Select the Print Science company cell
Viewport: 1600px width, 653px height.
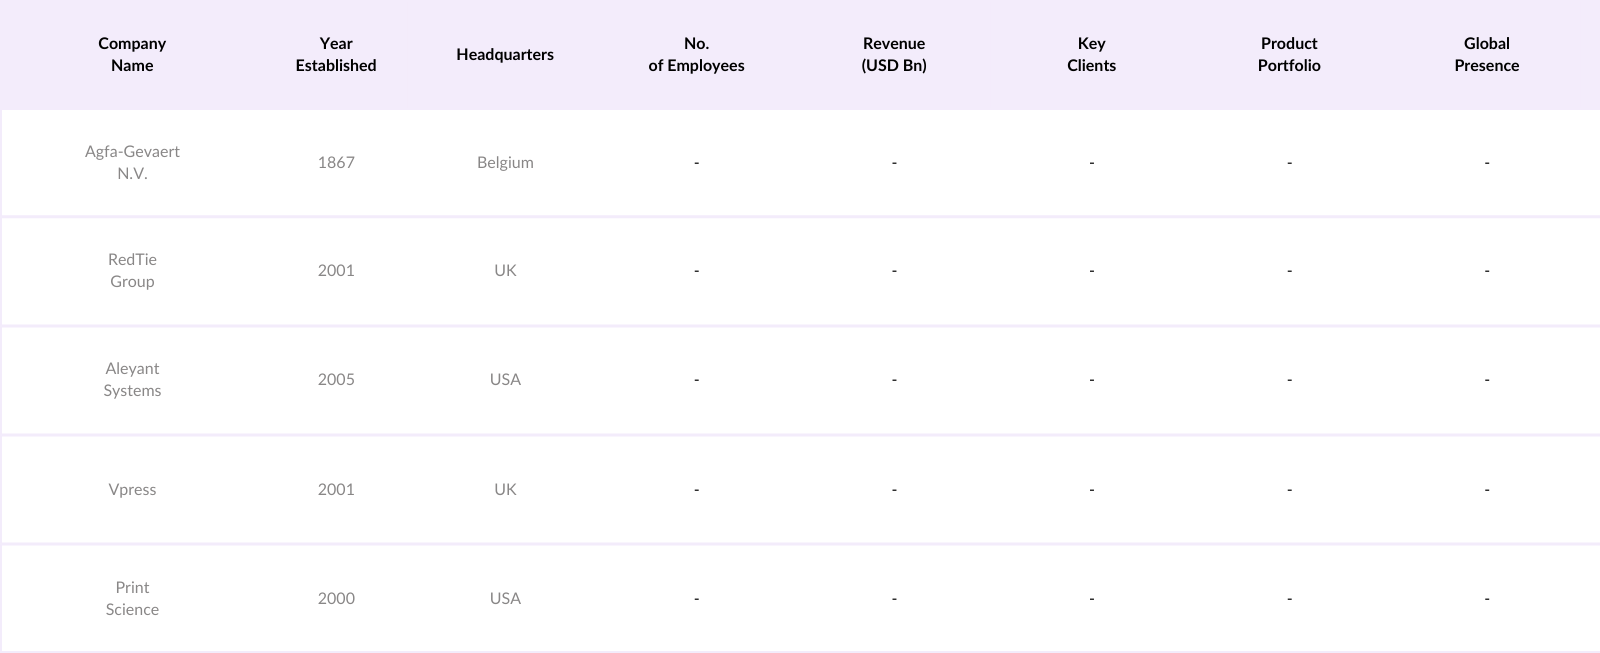pos(132,598)
